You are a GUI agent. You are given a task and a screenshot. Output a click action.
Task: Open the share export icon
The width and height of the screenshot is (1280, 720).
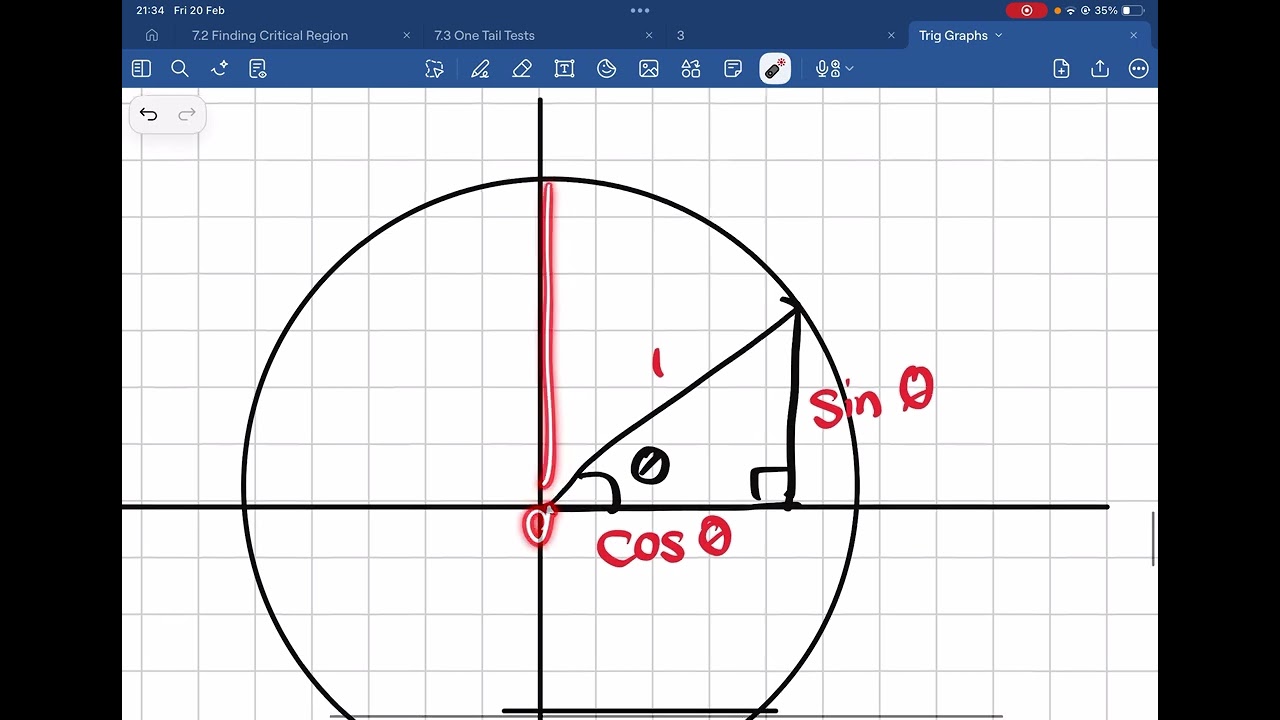click(x=1100, y=69)
